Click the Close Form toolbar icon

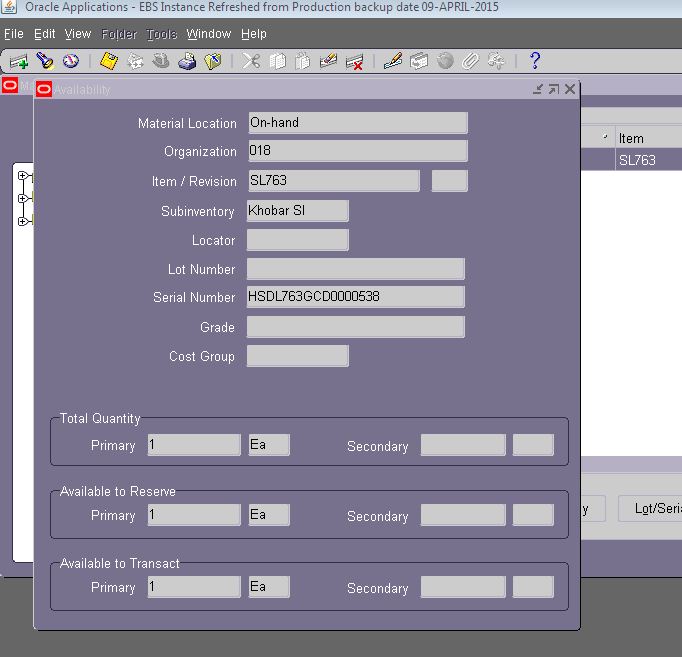[x=213, y=61]
